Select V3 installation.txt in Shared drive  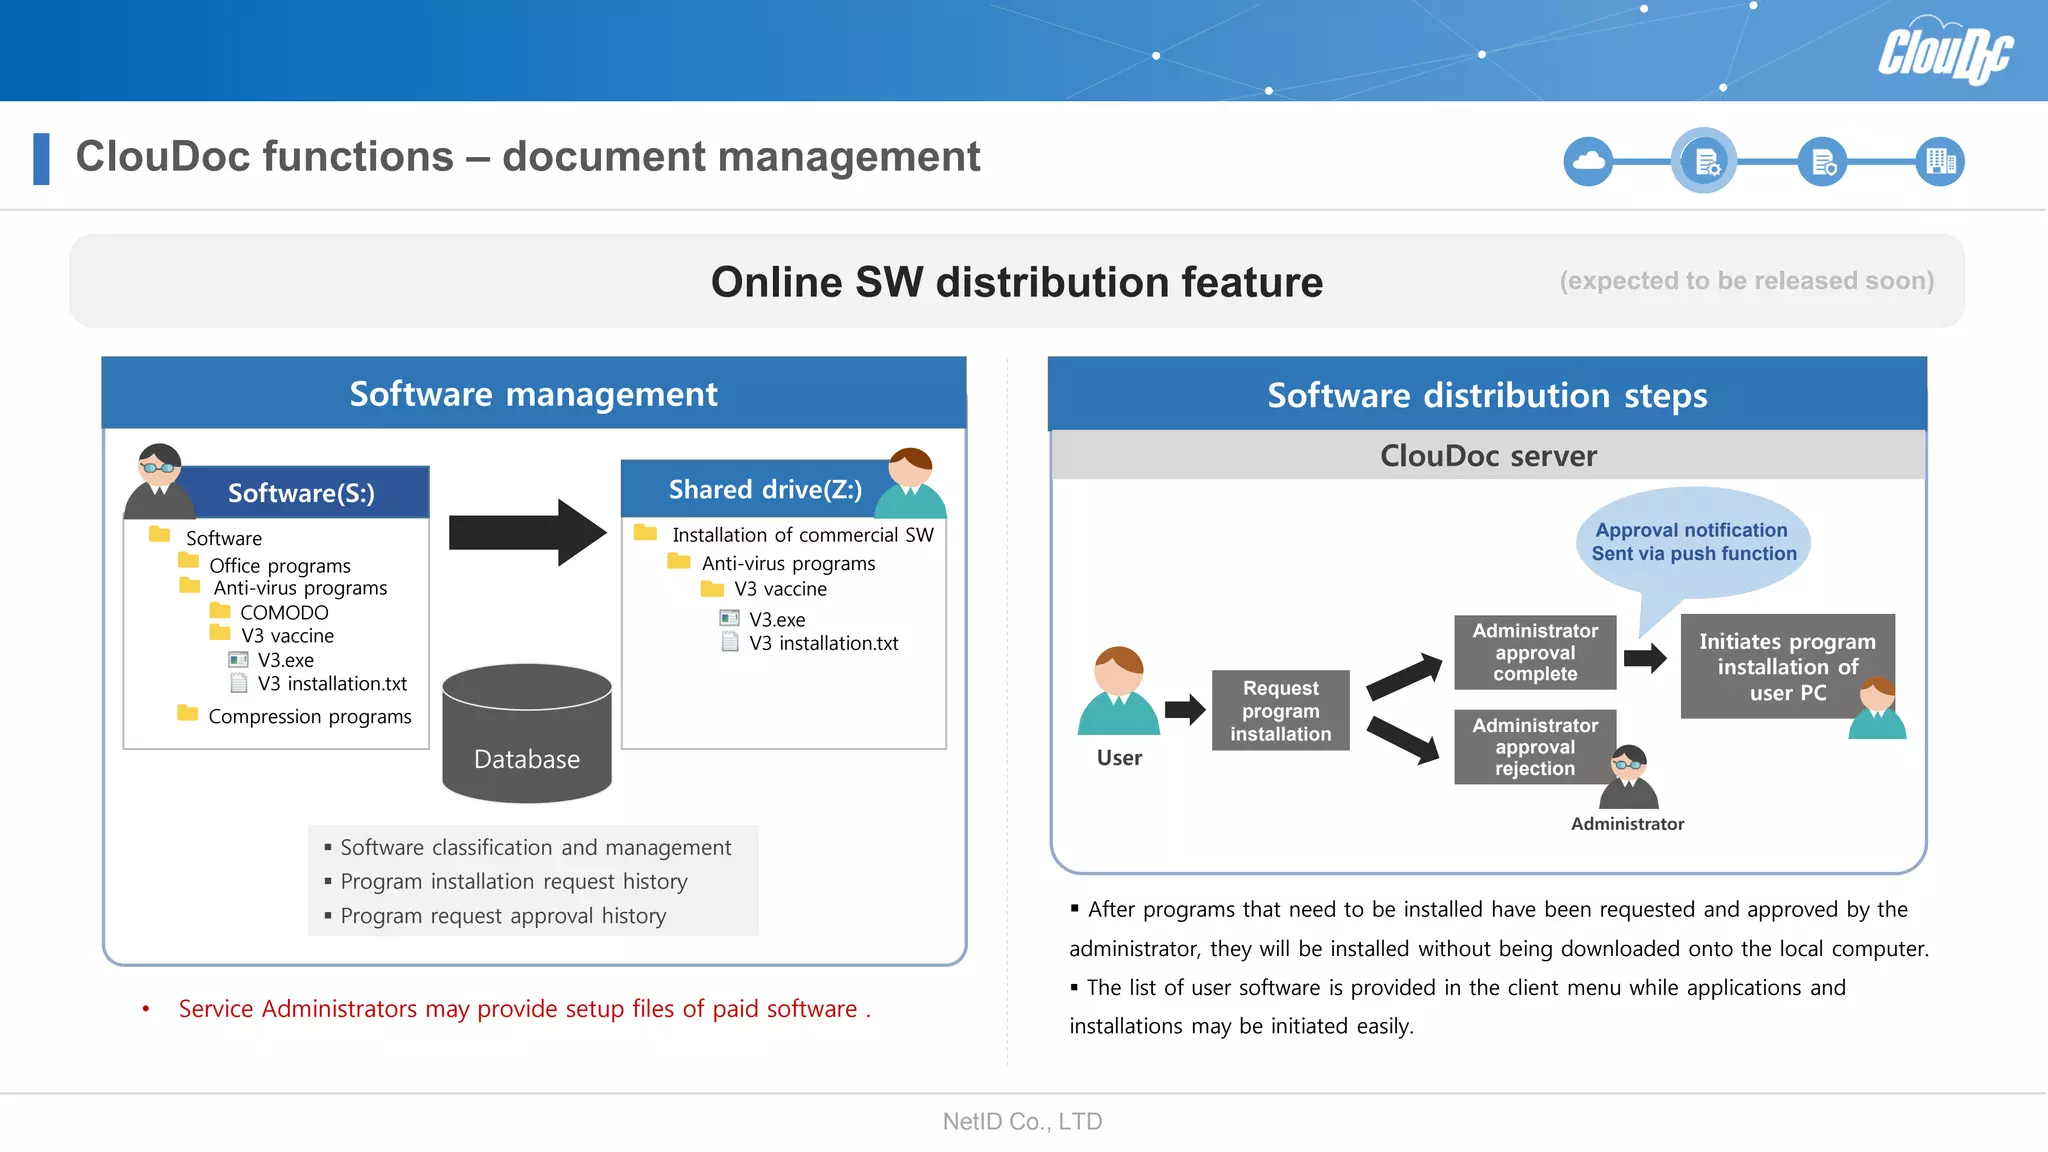[x=823, y=643]
